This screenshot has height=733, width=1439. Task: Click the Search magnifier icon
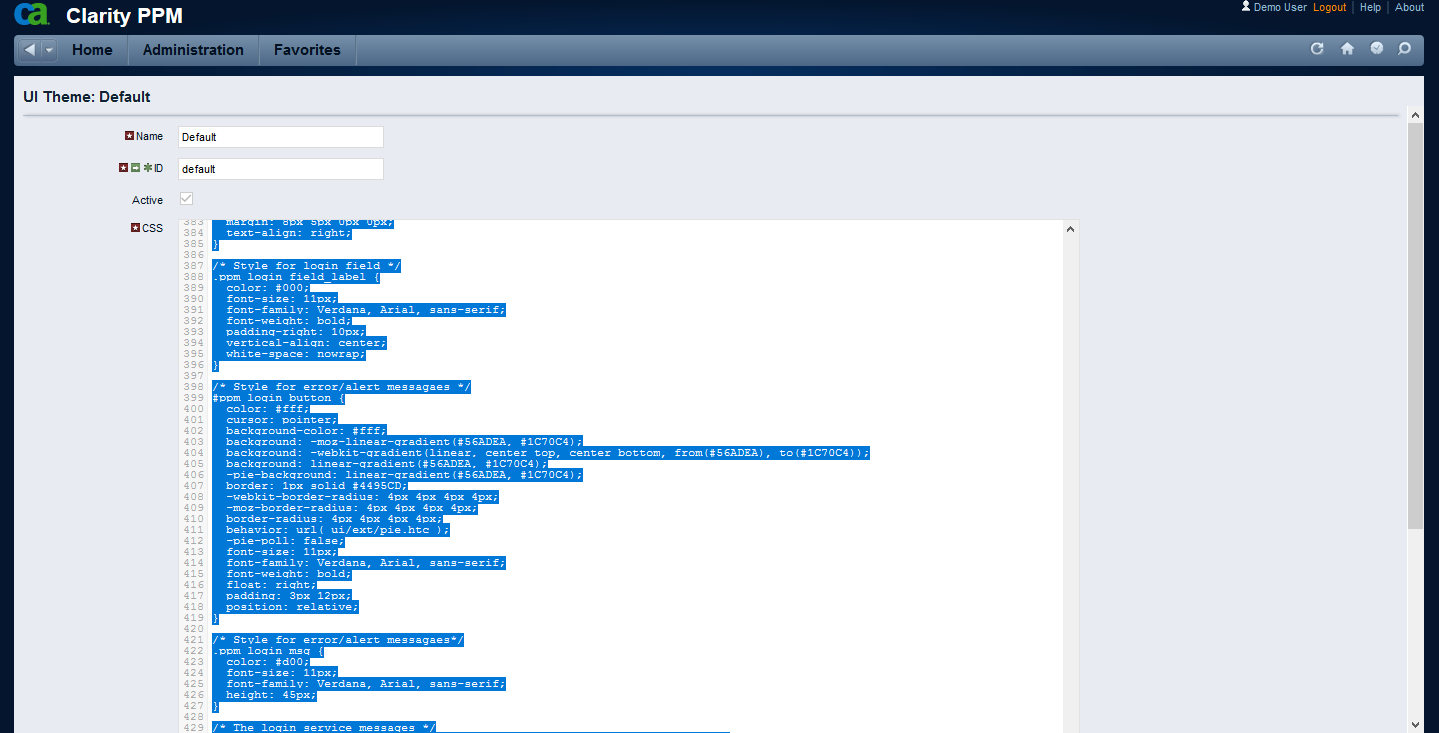tap(1405, 49)
